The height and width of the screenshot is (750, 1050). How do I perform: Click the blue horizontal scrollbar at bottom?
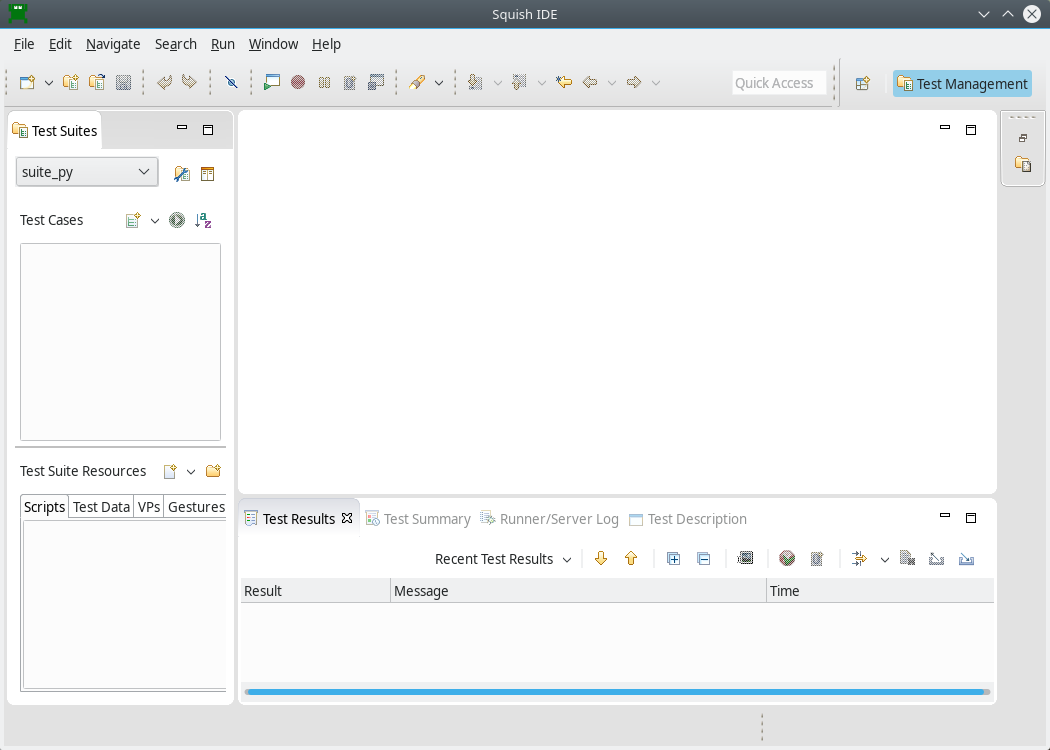click(617, 691)
